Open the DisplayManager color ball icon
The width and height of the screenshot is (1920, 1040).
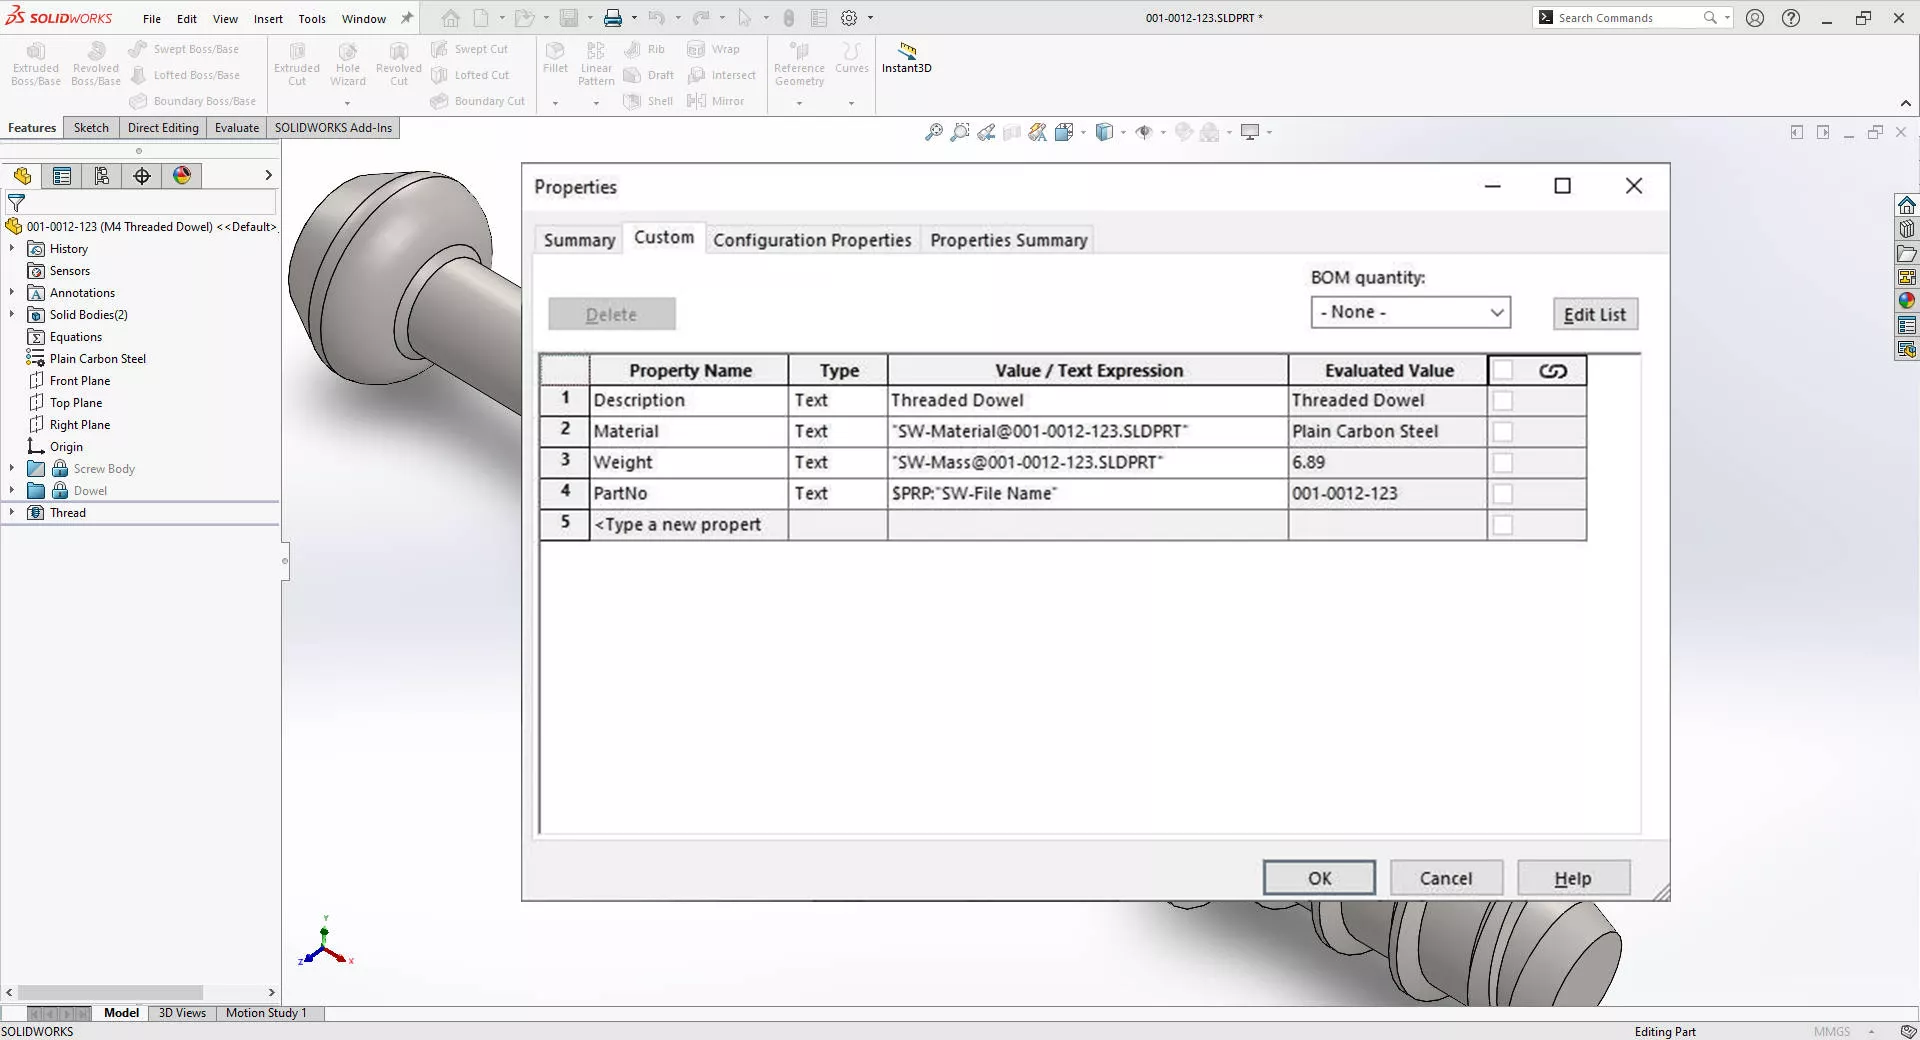click(x=182, y=176)
